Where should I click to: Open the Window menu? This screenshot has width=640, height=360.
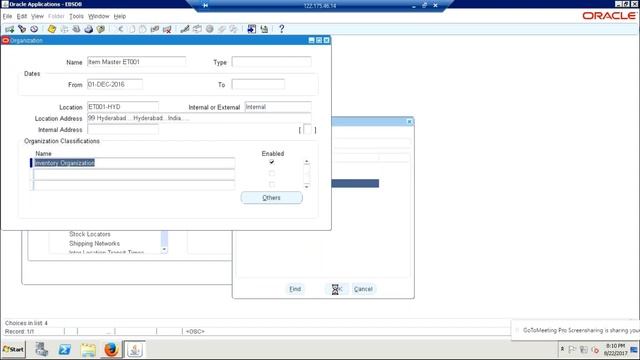coord(99,16)
